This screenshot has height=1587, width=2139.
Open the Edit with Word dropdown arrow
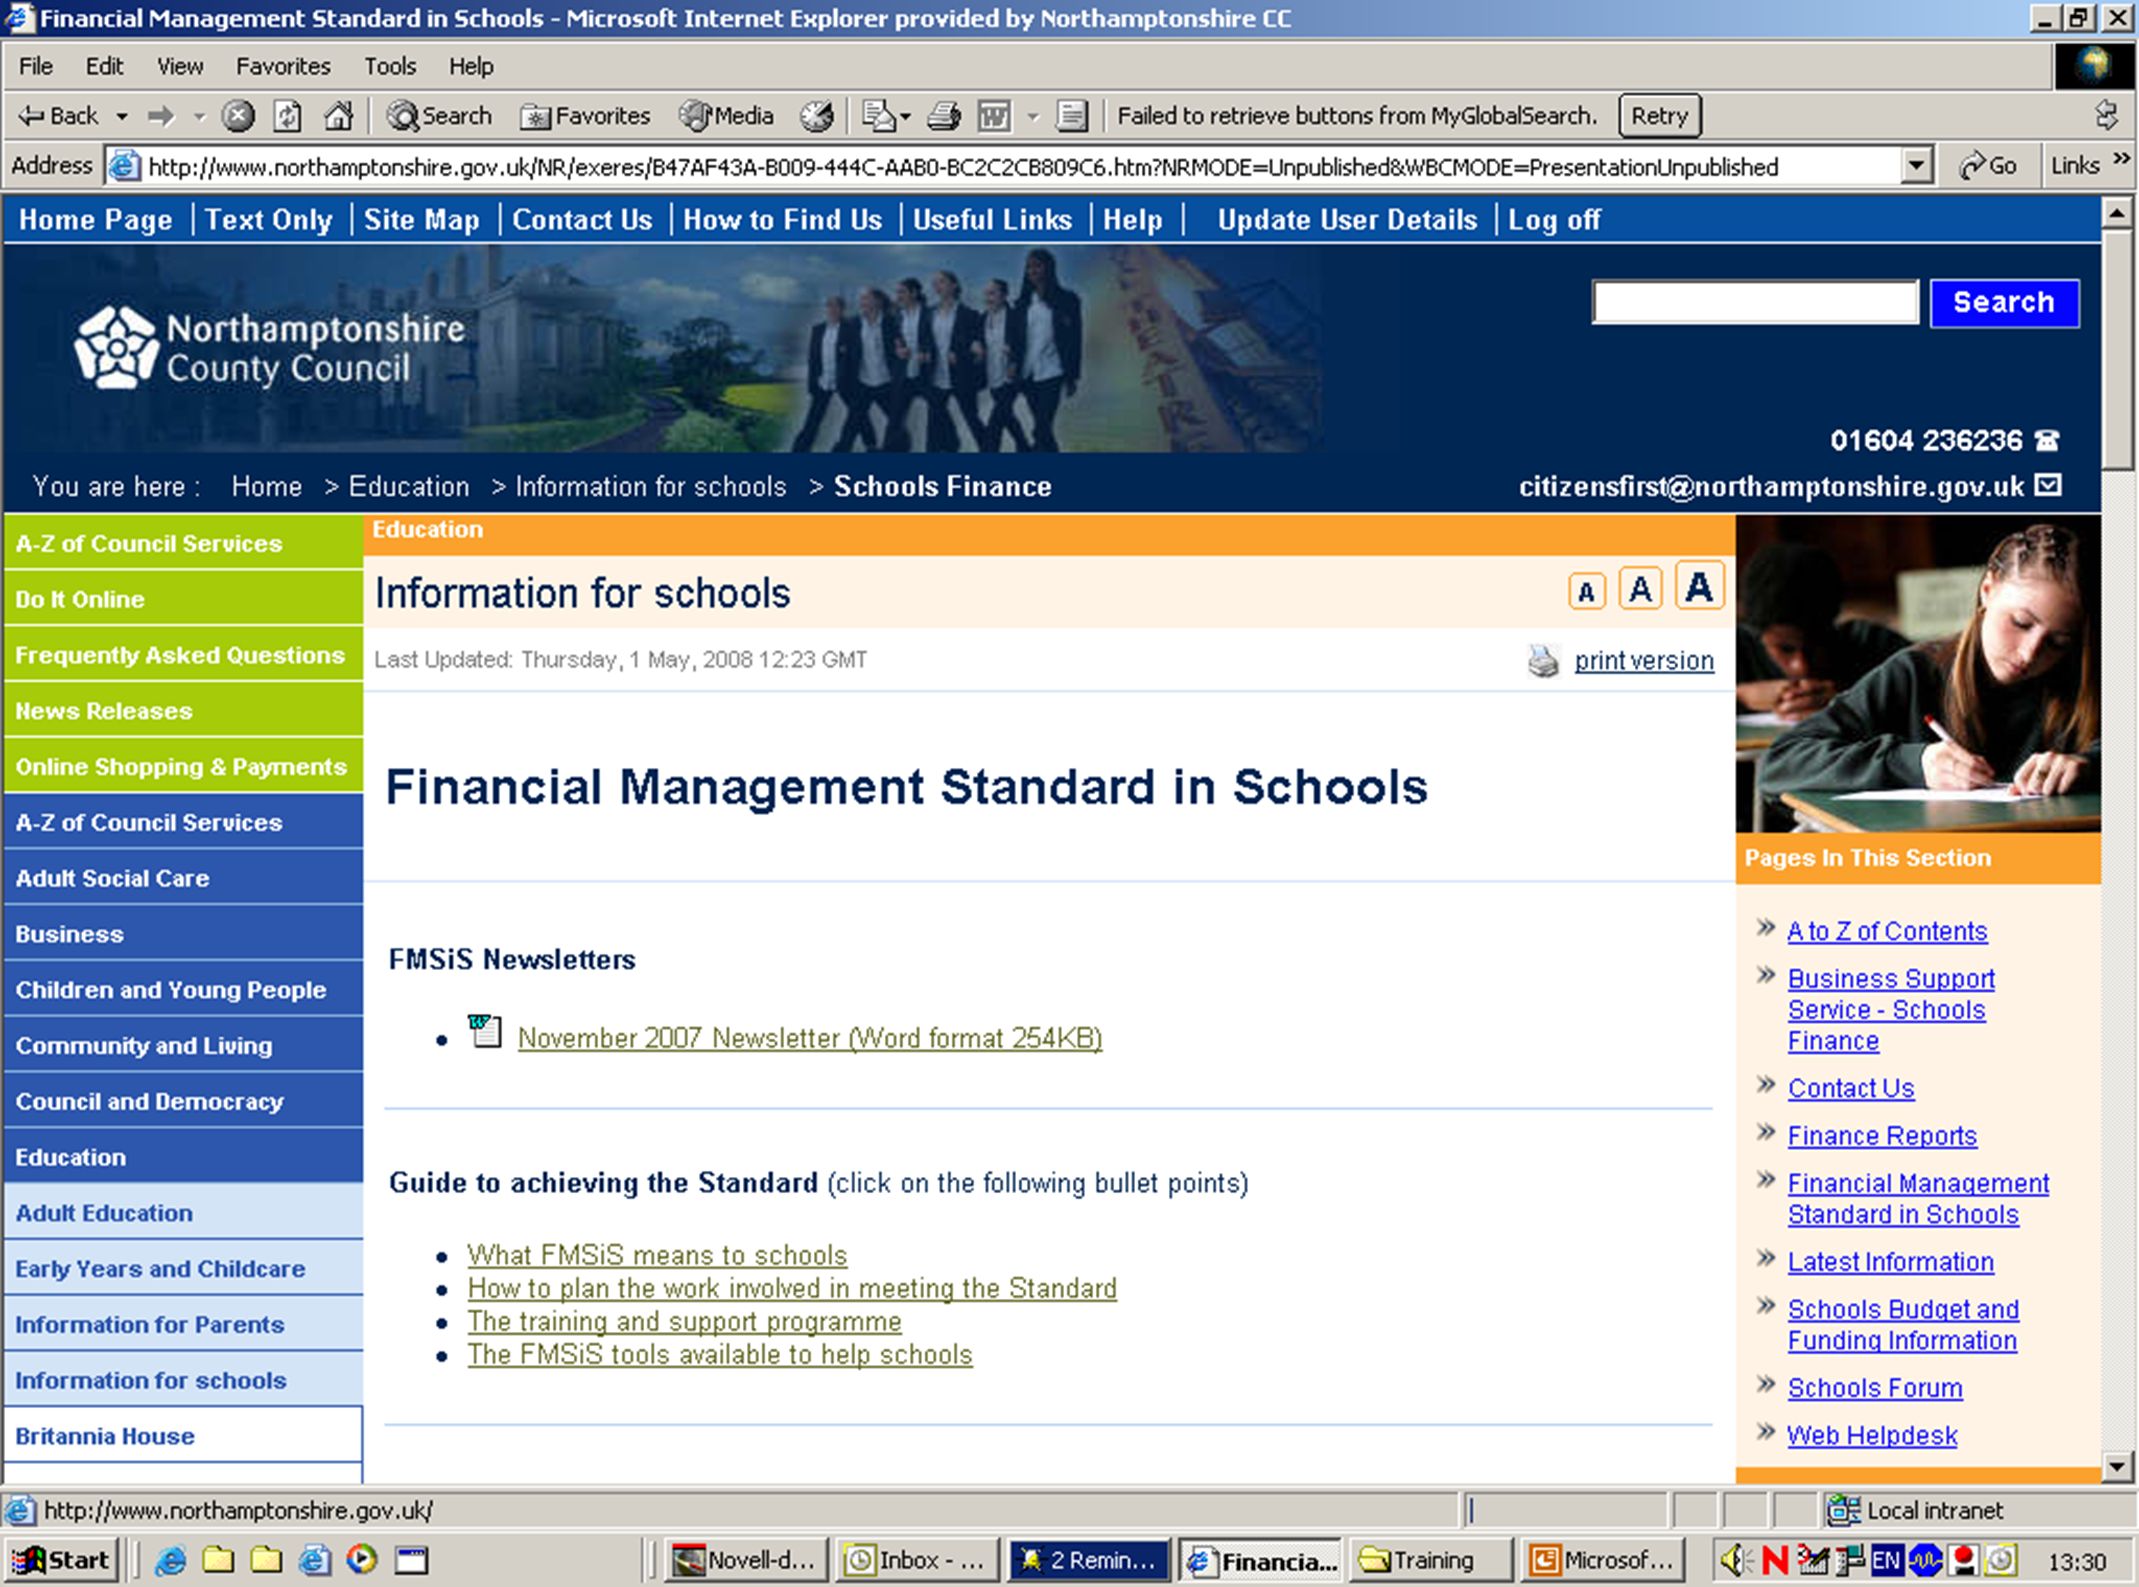pyautogui.click(x=1033, y=117)
